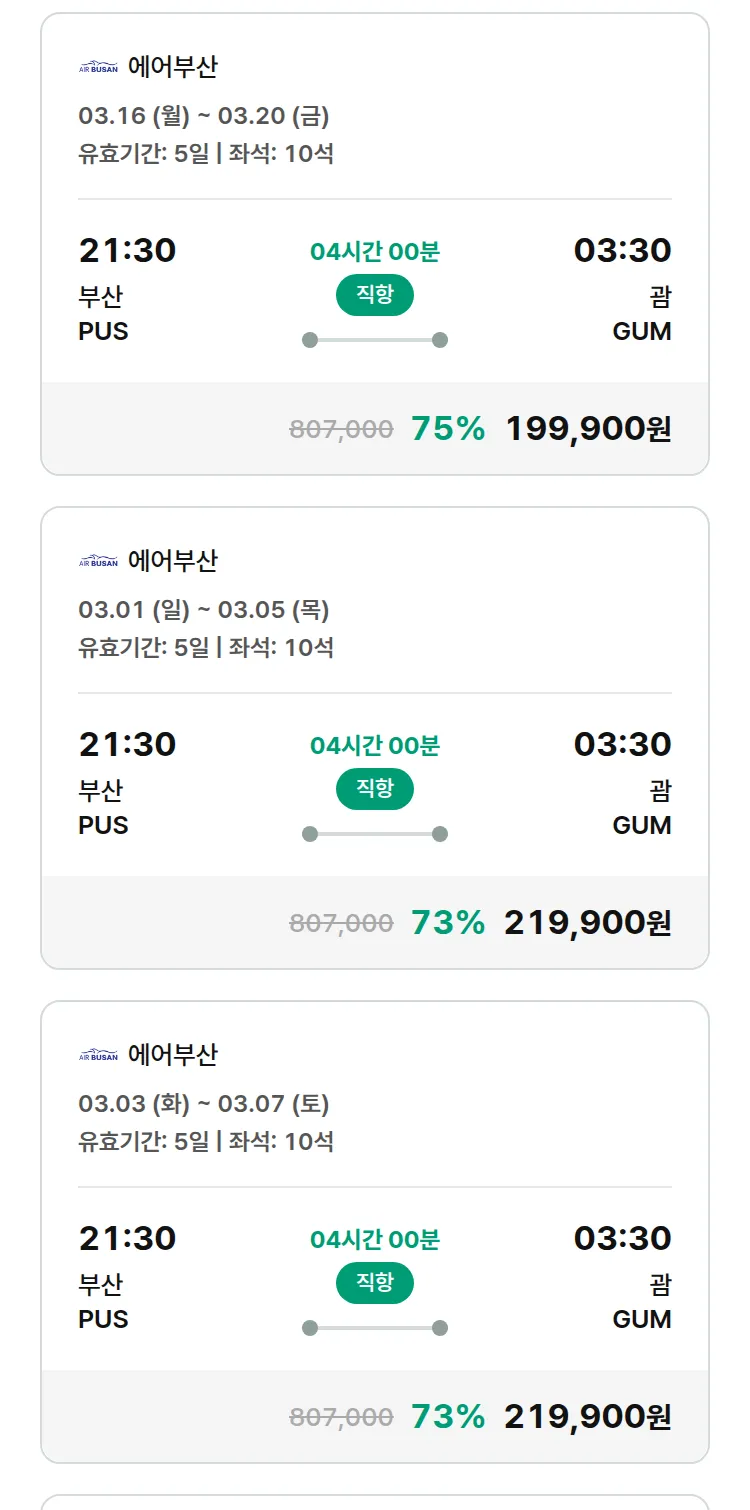Select the 199,900원 fare
This screenshot has height=1510, width=750.
[588, 429]
